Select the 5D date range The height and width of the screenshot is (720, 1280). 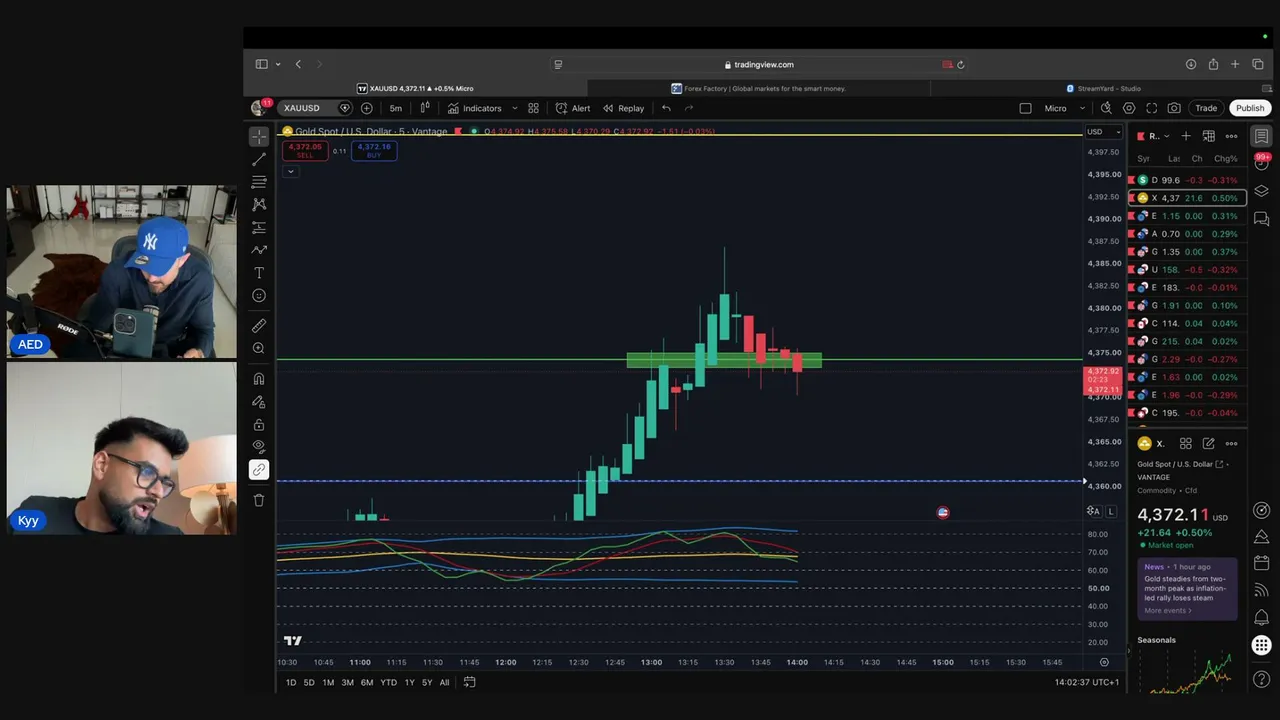[x=309, y=682]
